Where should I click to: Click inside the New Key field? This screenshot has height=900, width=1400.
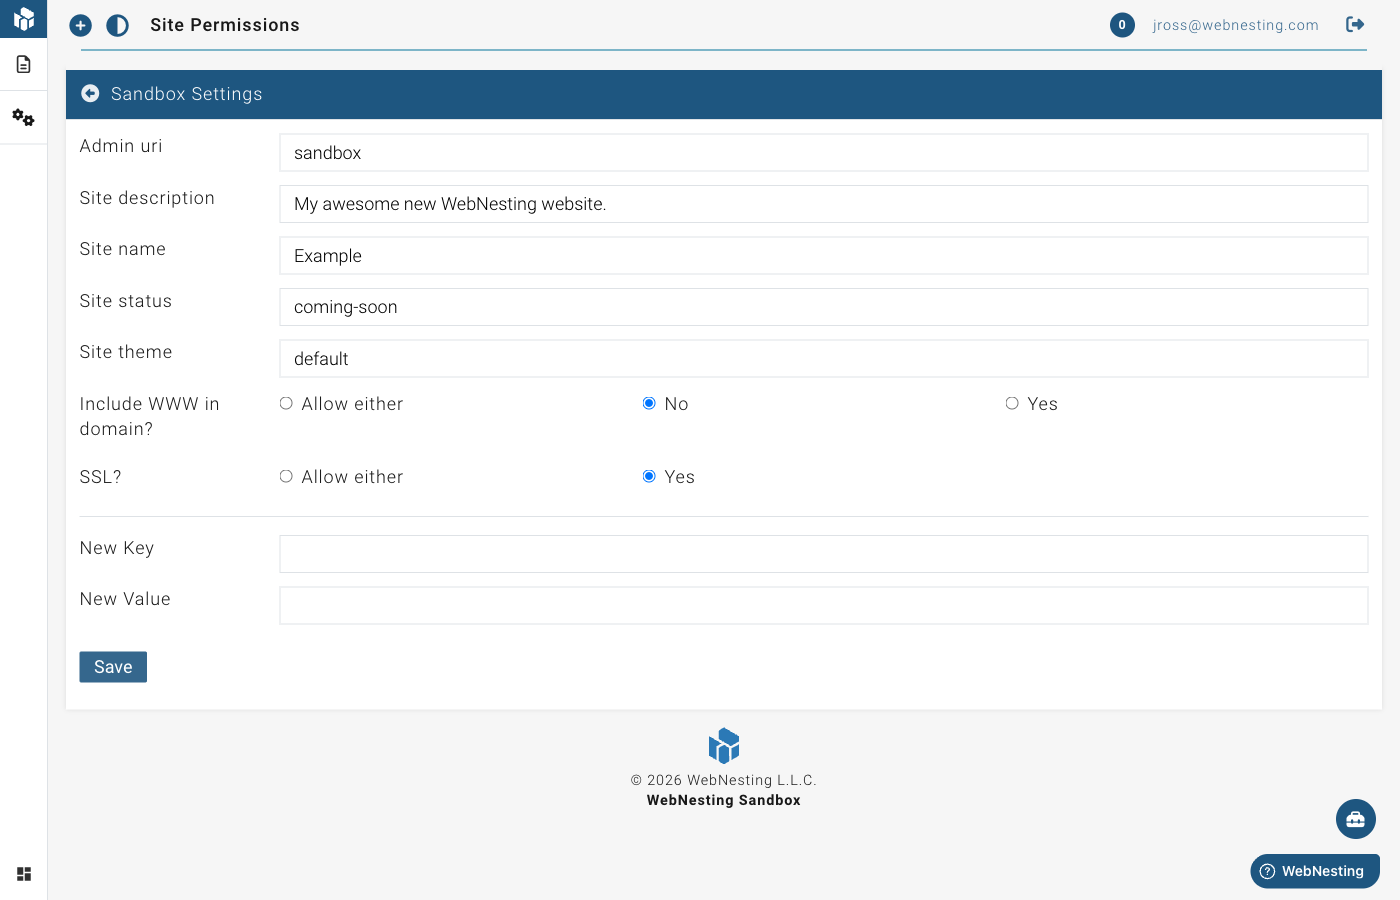(x=823, y=553)
